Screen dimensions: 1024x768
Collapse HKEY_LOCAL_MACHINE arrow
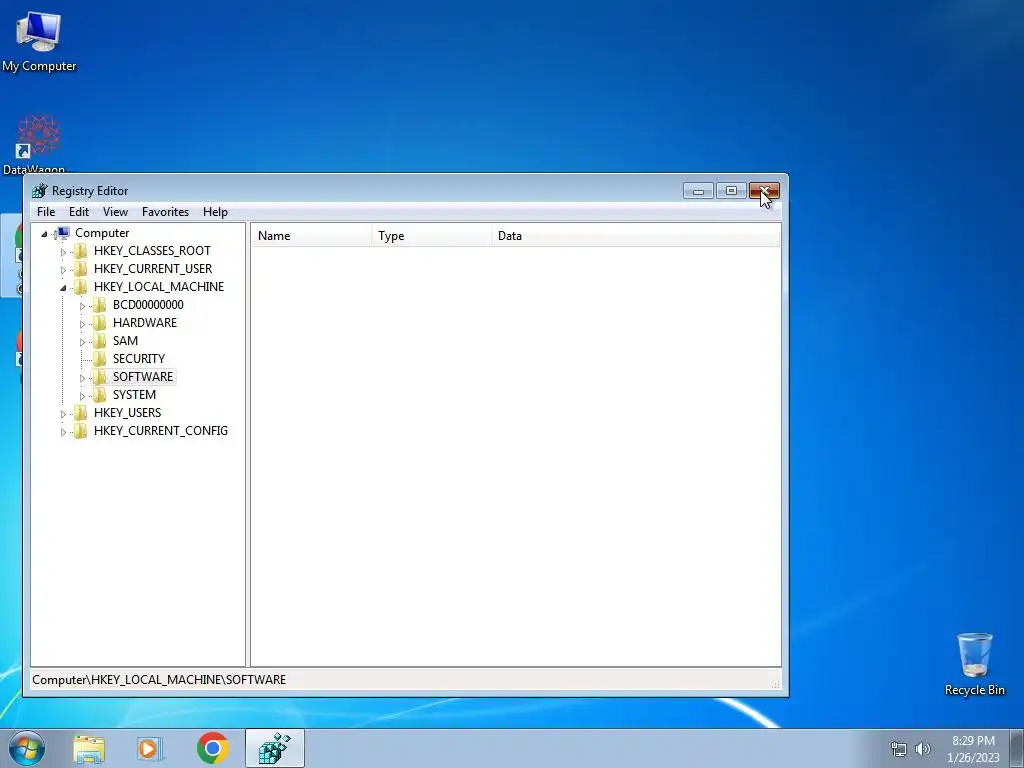(63, 287)
